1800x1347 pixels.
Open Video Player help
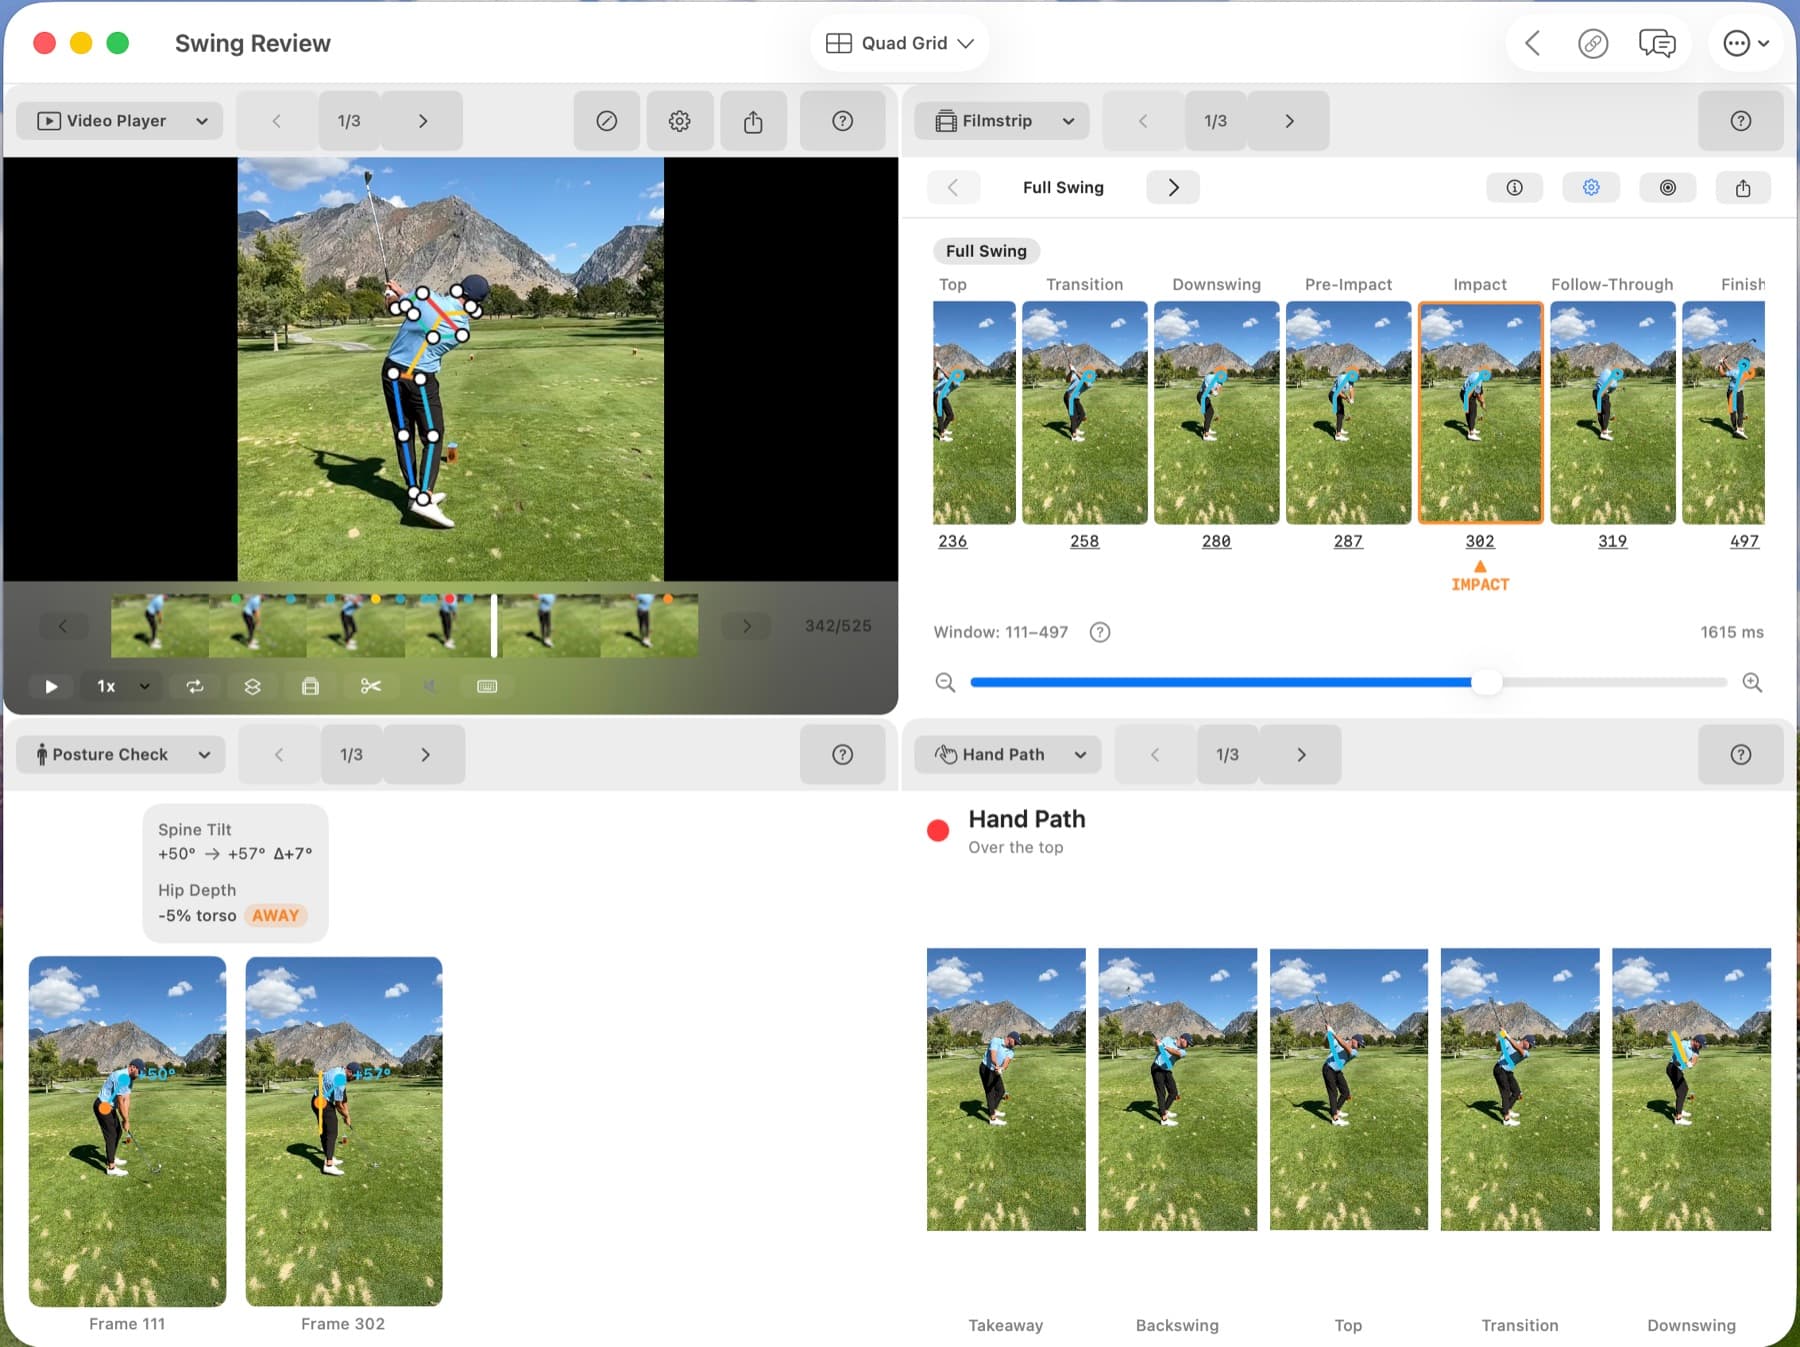(843, 121)
